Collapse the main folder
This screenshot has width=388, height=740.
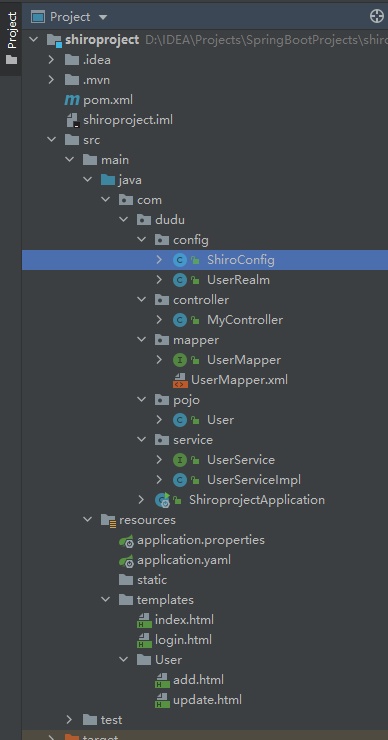click(x=69, y=160)
